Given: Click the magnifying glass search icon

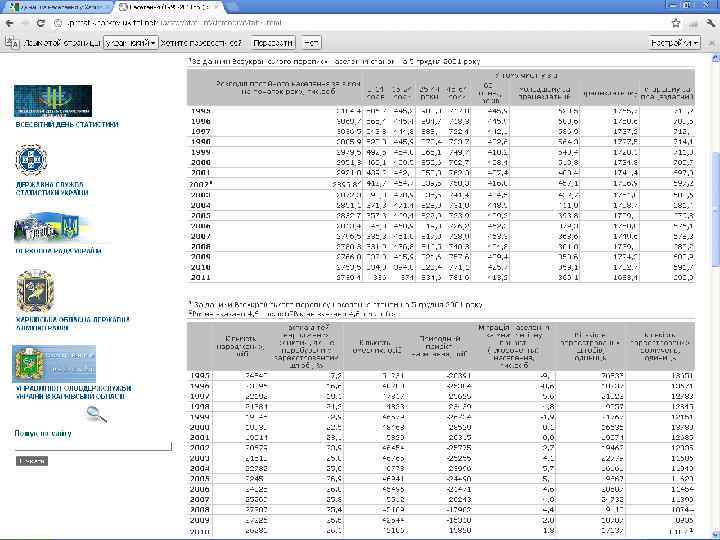Looking at the screenshot, I should (x=97, y=414).
